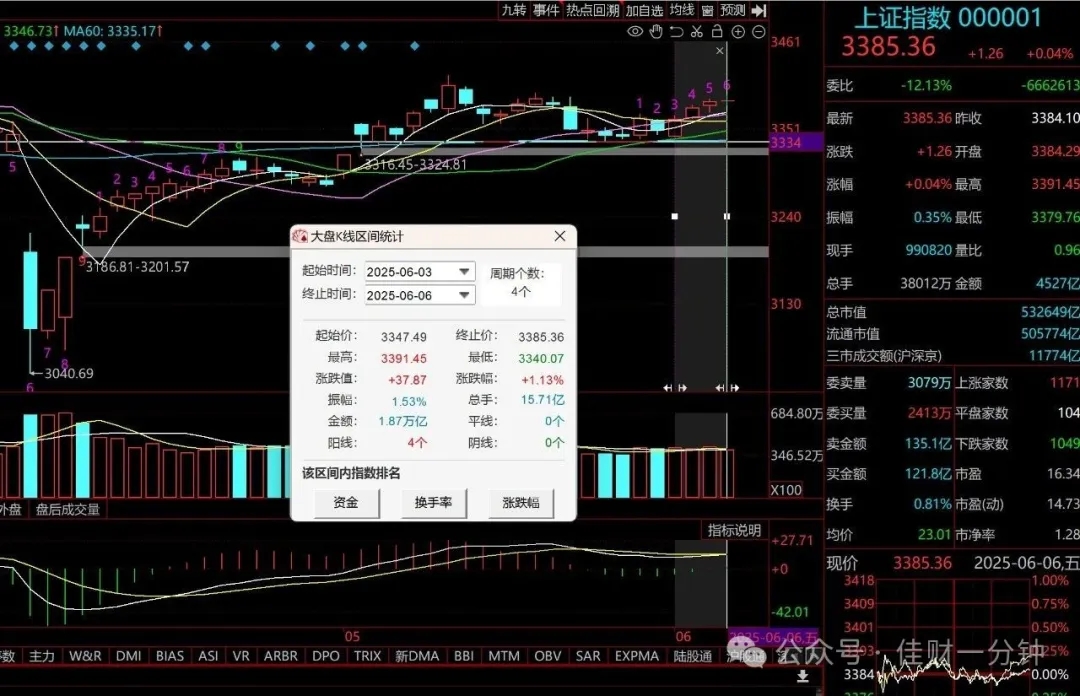Click the 指标说明 indicator help button

(734, 530)
